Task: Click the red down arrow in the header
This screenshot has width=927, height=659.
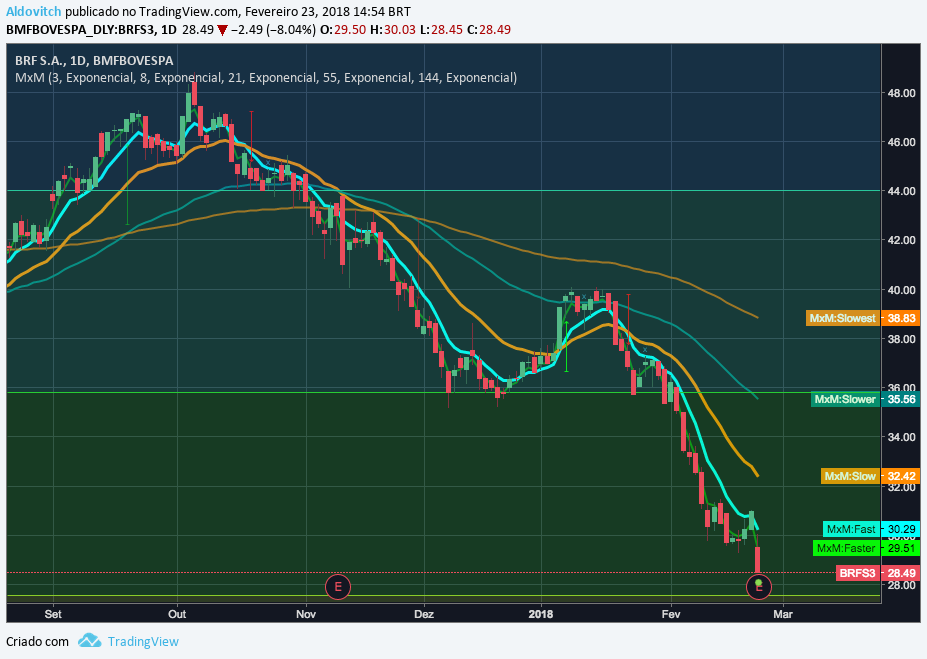Action: pyautogui.click(x=222, y=30)
